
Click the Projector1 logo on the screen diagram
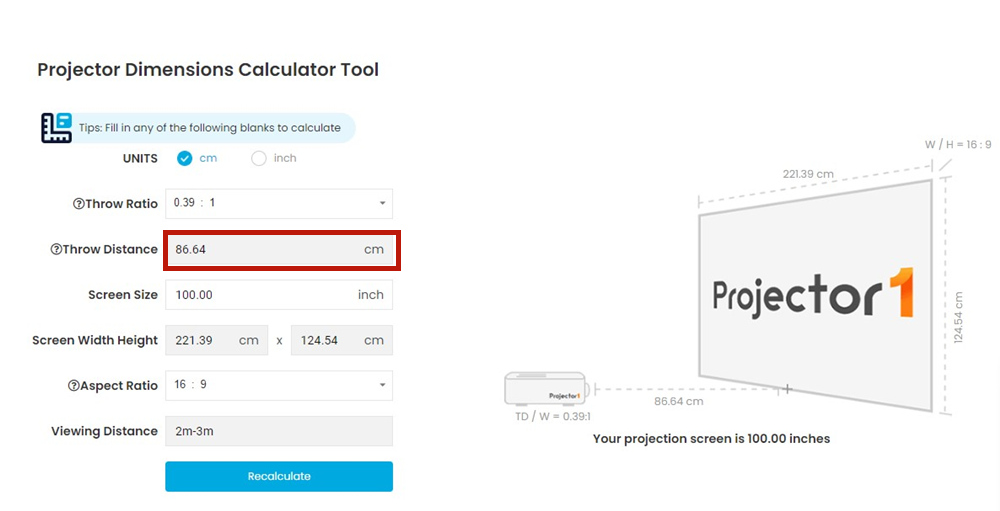click(x=812, y=296)
